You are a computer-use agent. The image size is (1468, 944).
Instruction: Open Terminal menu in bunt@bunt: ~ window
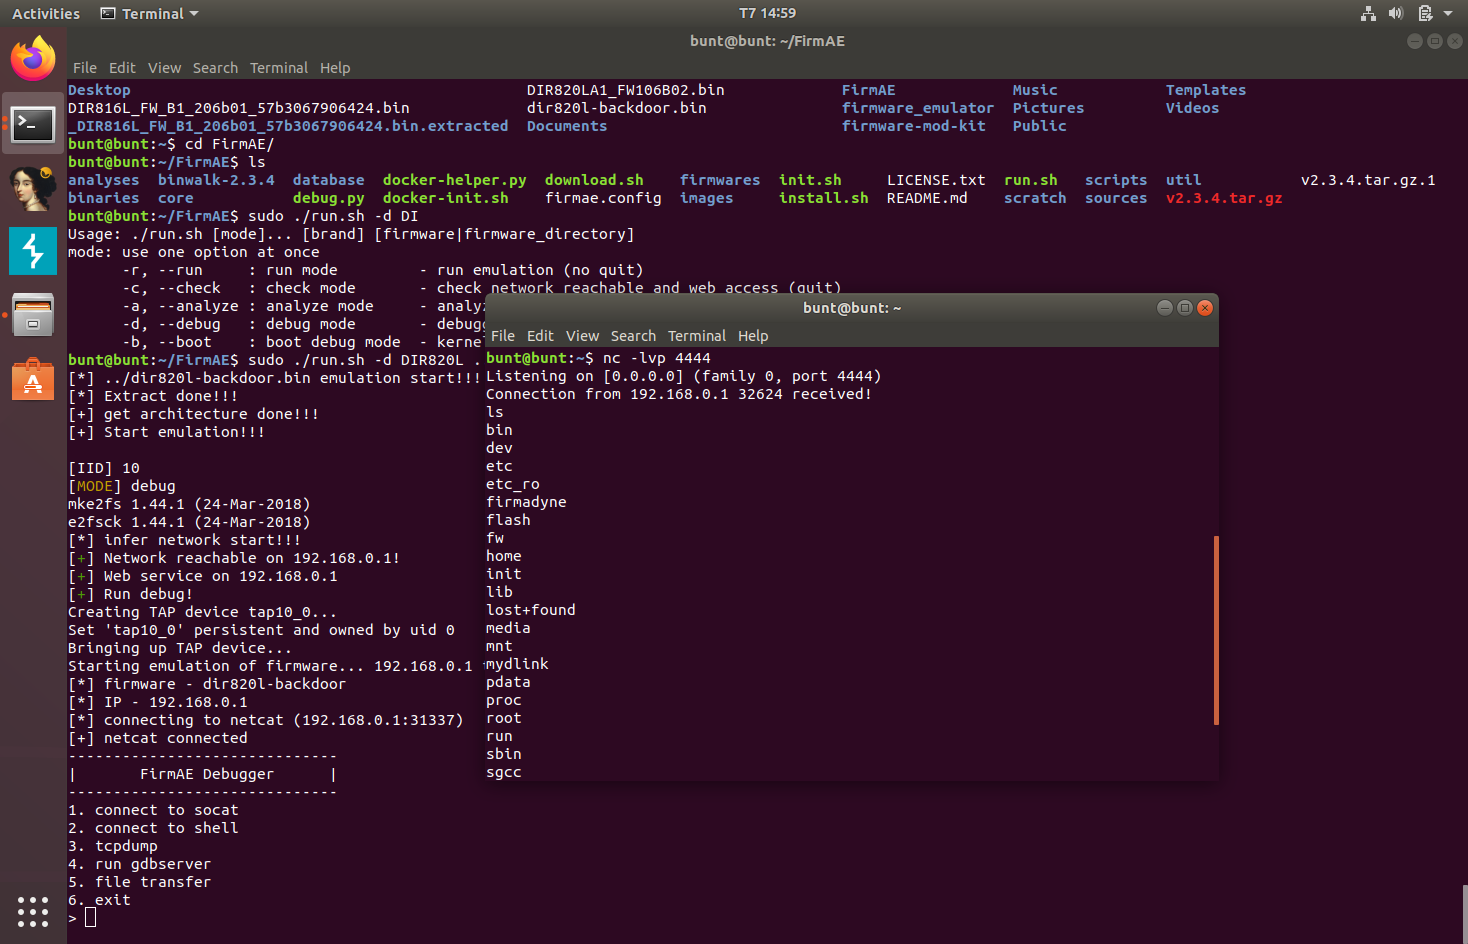[697, 336]
